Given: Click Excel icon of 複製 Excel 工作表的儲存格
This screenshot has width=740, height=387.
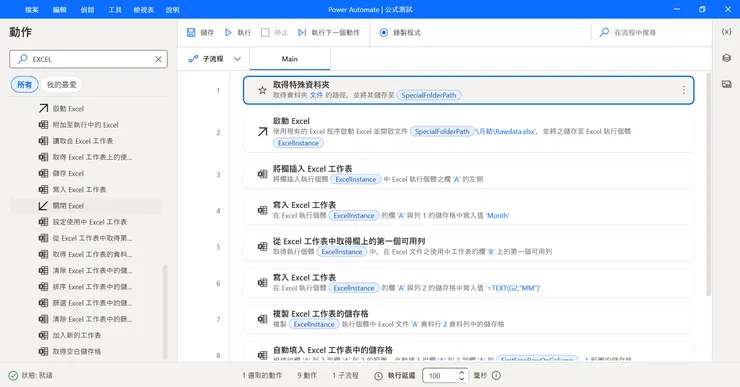Looking at the screenshot, I should (x=262, y=319).
